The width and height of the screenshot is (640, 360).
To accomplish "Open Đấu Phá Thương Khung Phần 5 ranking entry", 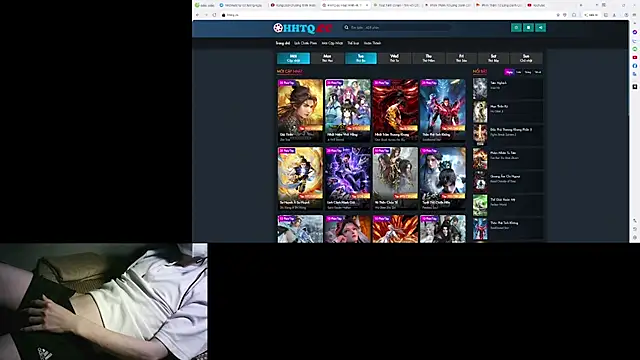I will tap(511, 129).
